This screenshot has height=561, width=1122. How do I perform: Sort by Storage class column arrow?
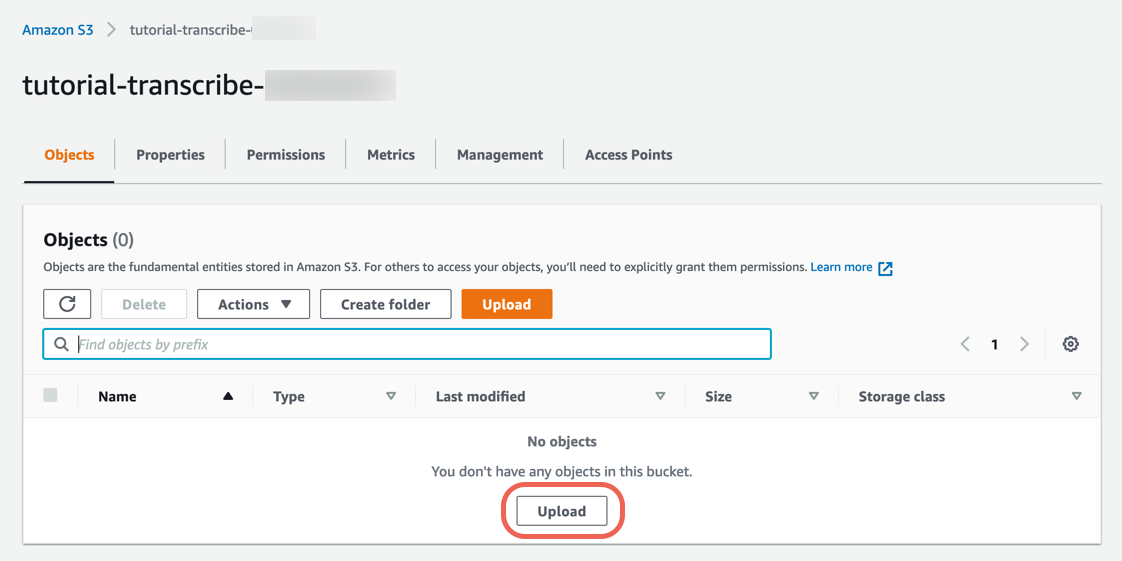pyautogui.click(x=1077, y=396)
